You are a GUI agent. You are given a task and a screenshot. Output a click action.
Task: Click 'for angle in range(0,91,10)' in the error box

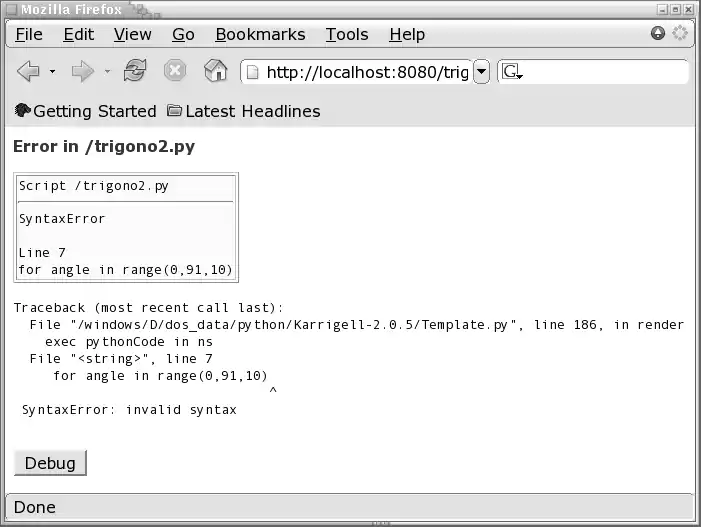[x=125, y=270]
